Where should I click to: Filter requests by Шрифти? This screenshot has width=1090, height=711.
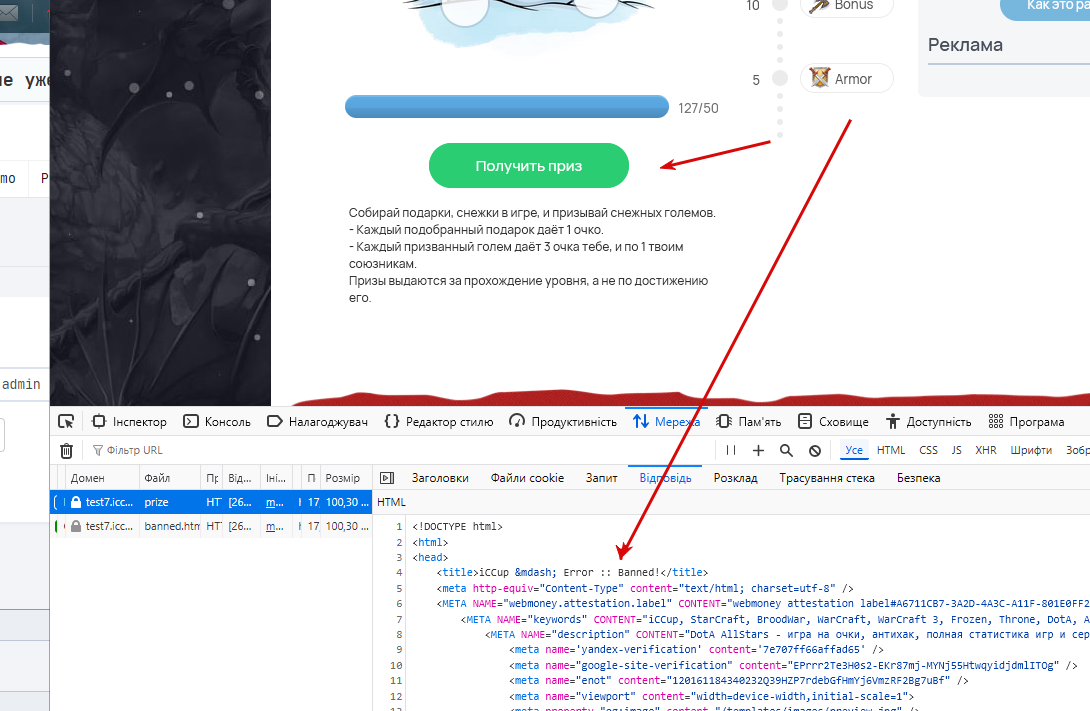[x=1031, y=450]
